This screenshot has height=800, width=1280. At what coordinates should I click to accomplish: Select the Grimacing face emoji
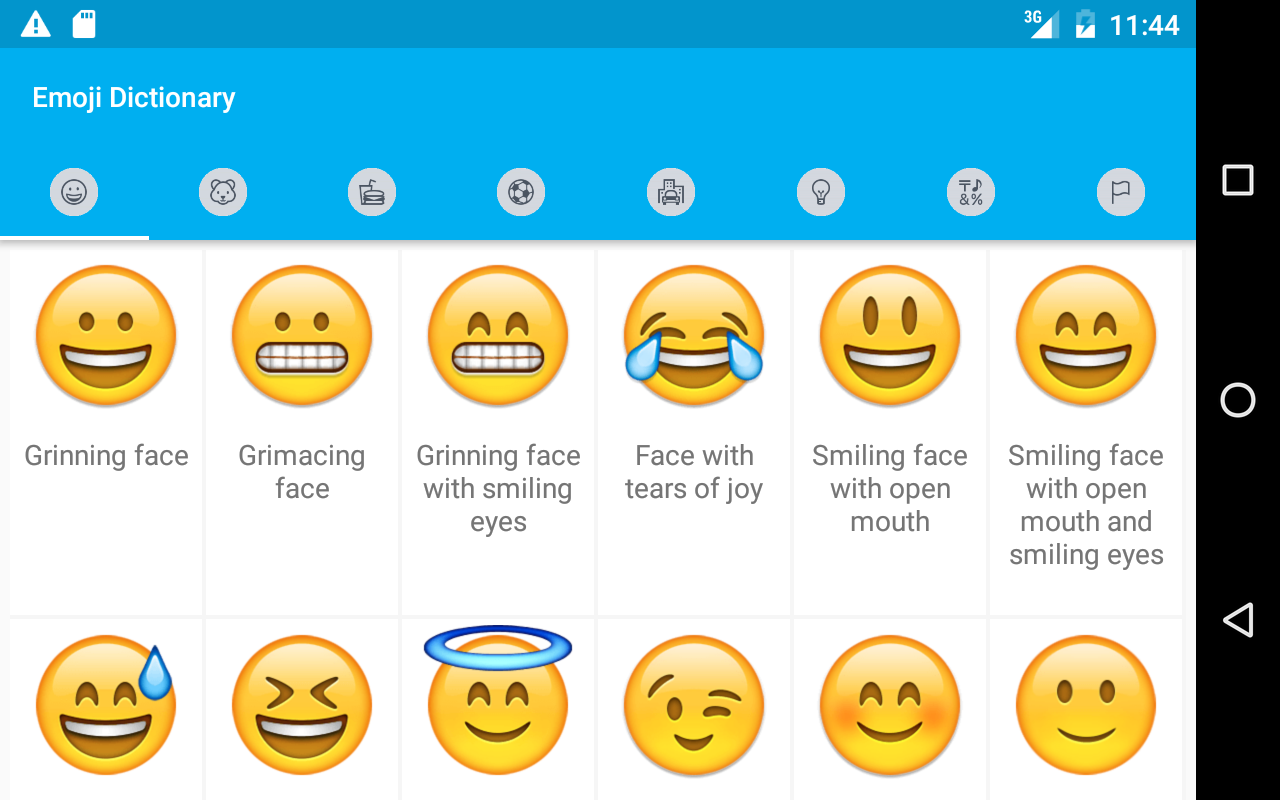click(302, 432)
